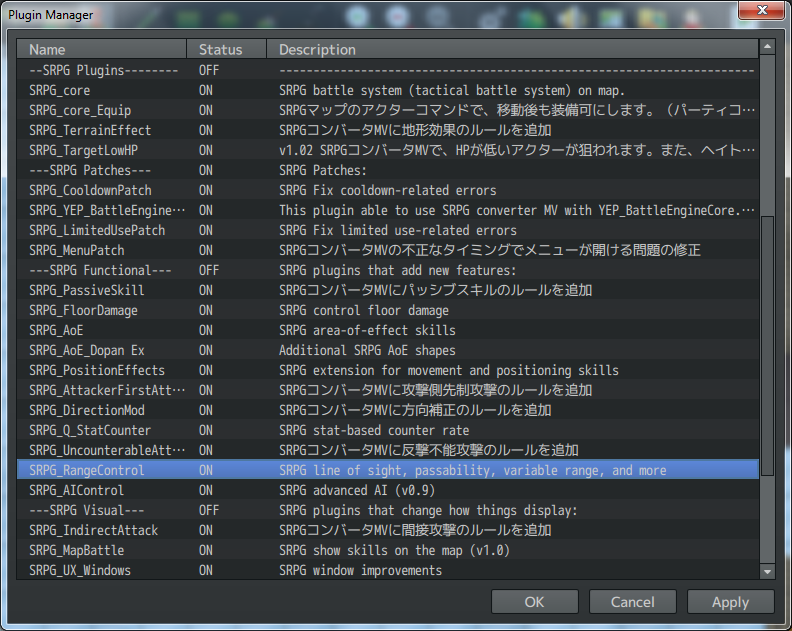Click OFF status of --SRPG Plugins-- row
This screenshot has height=631, width=792.
[x=209, y=70]
